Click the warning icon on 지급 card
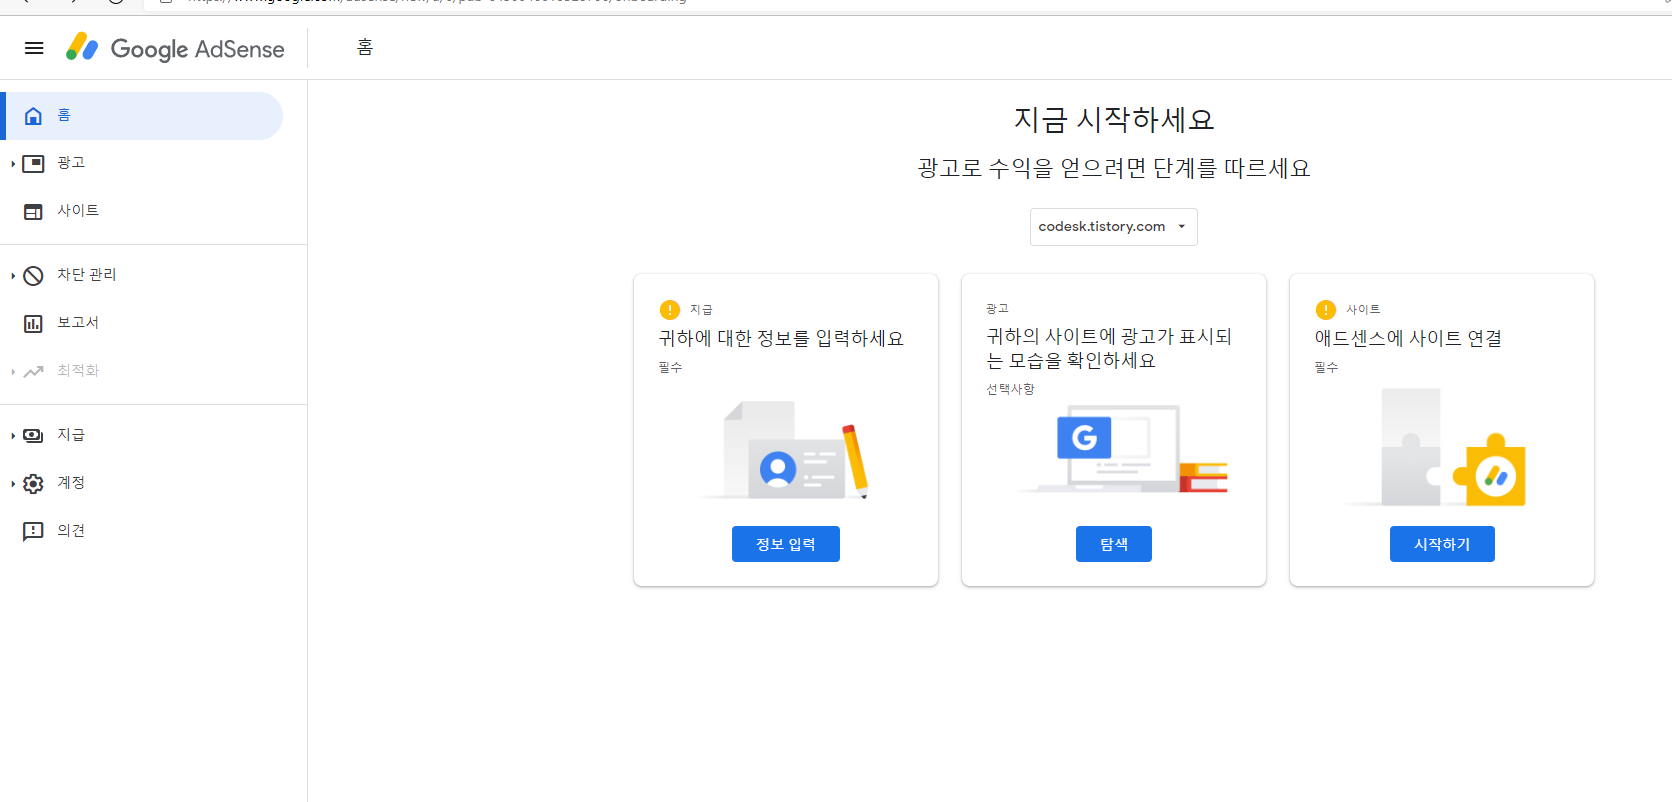Image resolution: width=1672 pixels, height=802 pixels. tap(670, 310)
